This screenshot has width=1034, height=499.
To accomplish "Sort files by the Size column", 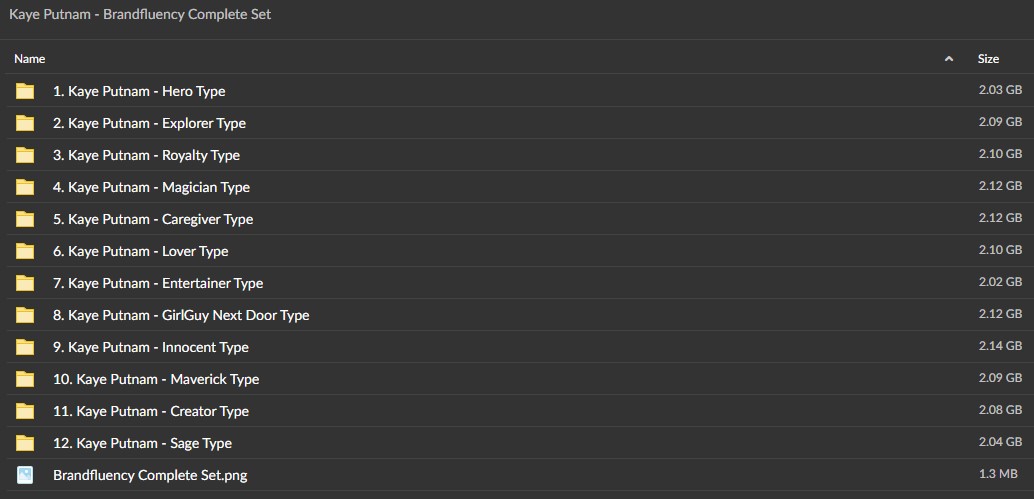I will (988, 59).
